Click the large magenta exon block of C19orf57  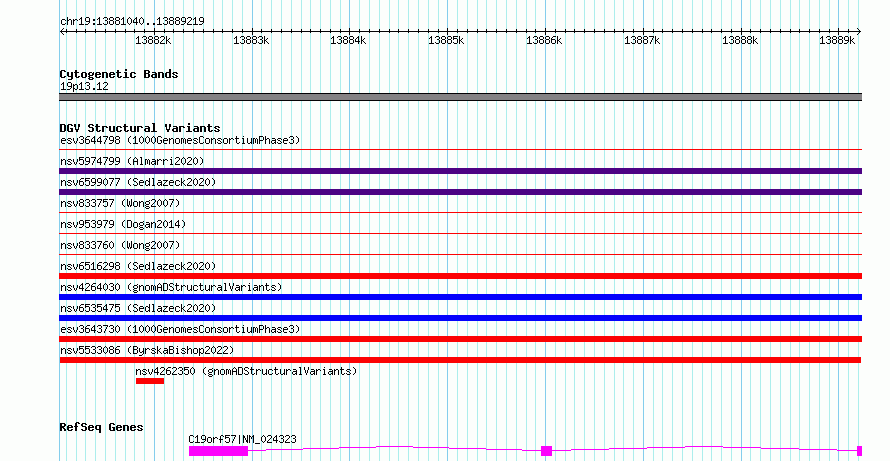219,451
